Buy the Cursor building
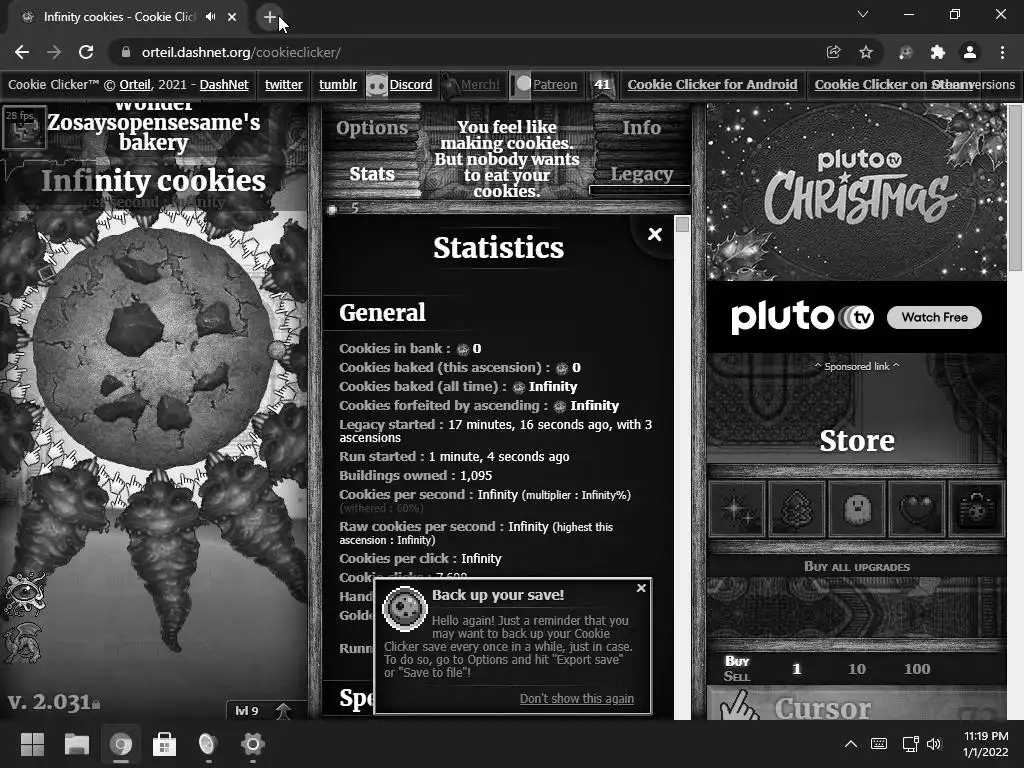Viewport: 1024px width, 768px height. (x=857, y=704)
